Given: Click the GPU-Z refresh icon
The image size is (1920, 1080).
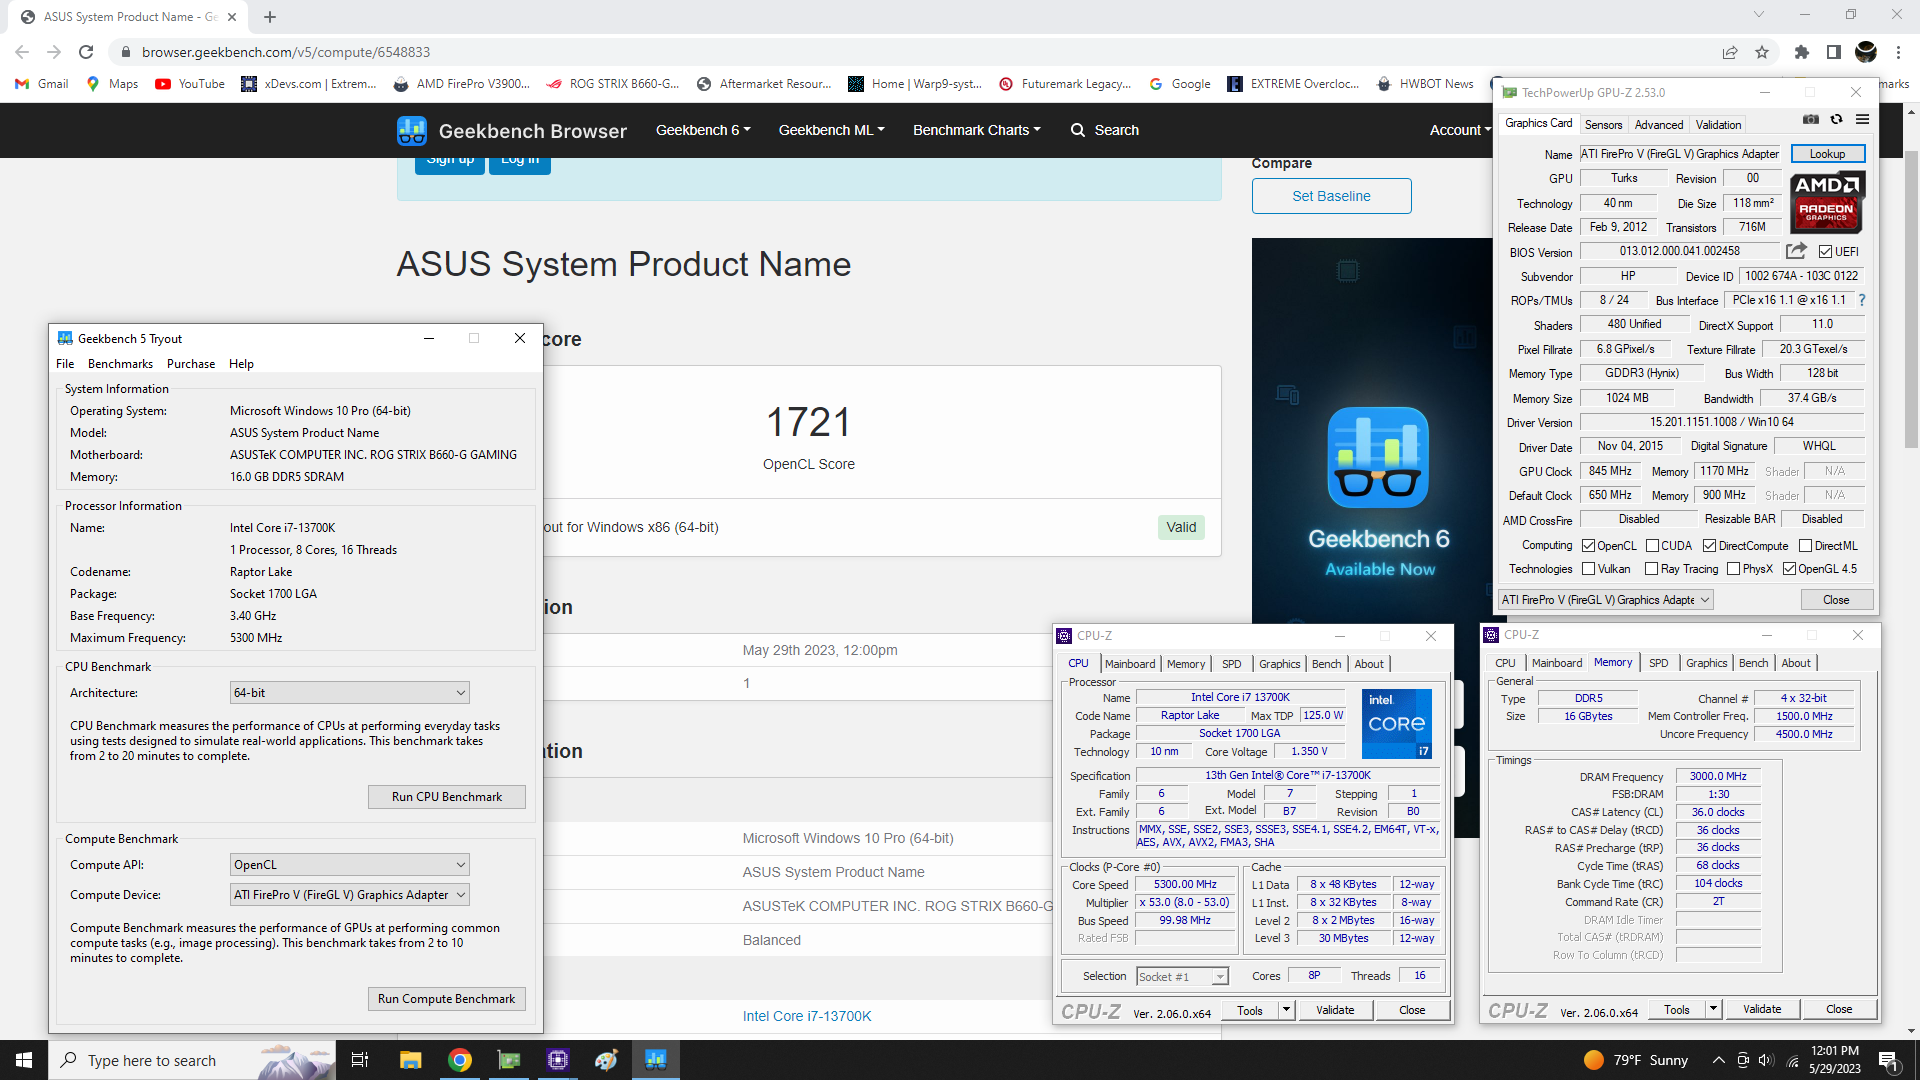Looking at the screenshot, I should point(1836,119).
